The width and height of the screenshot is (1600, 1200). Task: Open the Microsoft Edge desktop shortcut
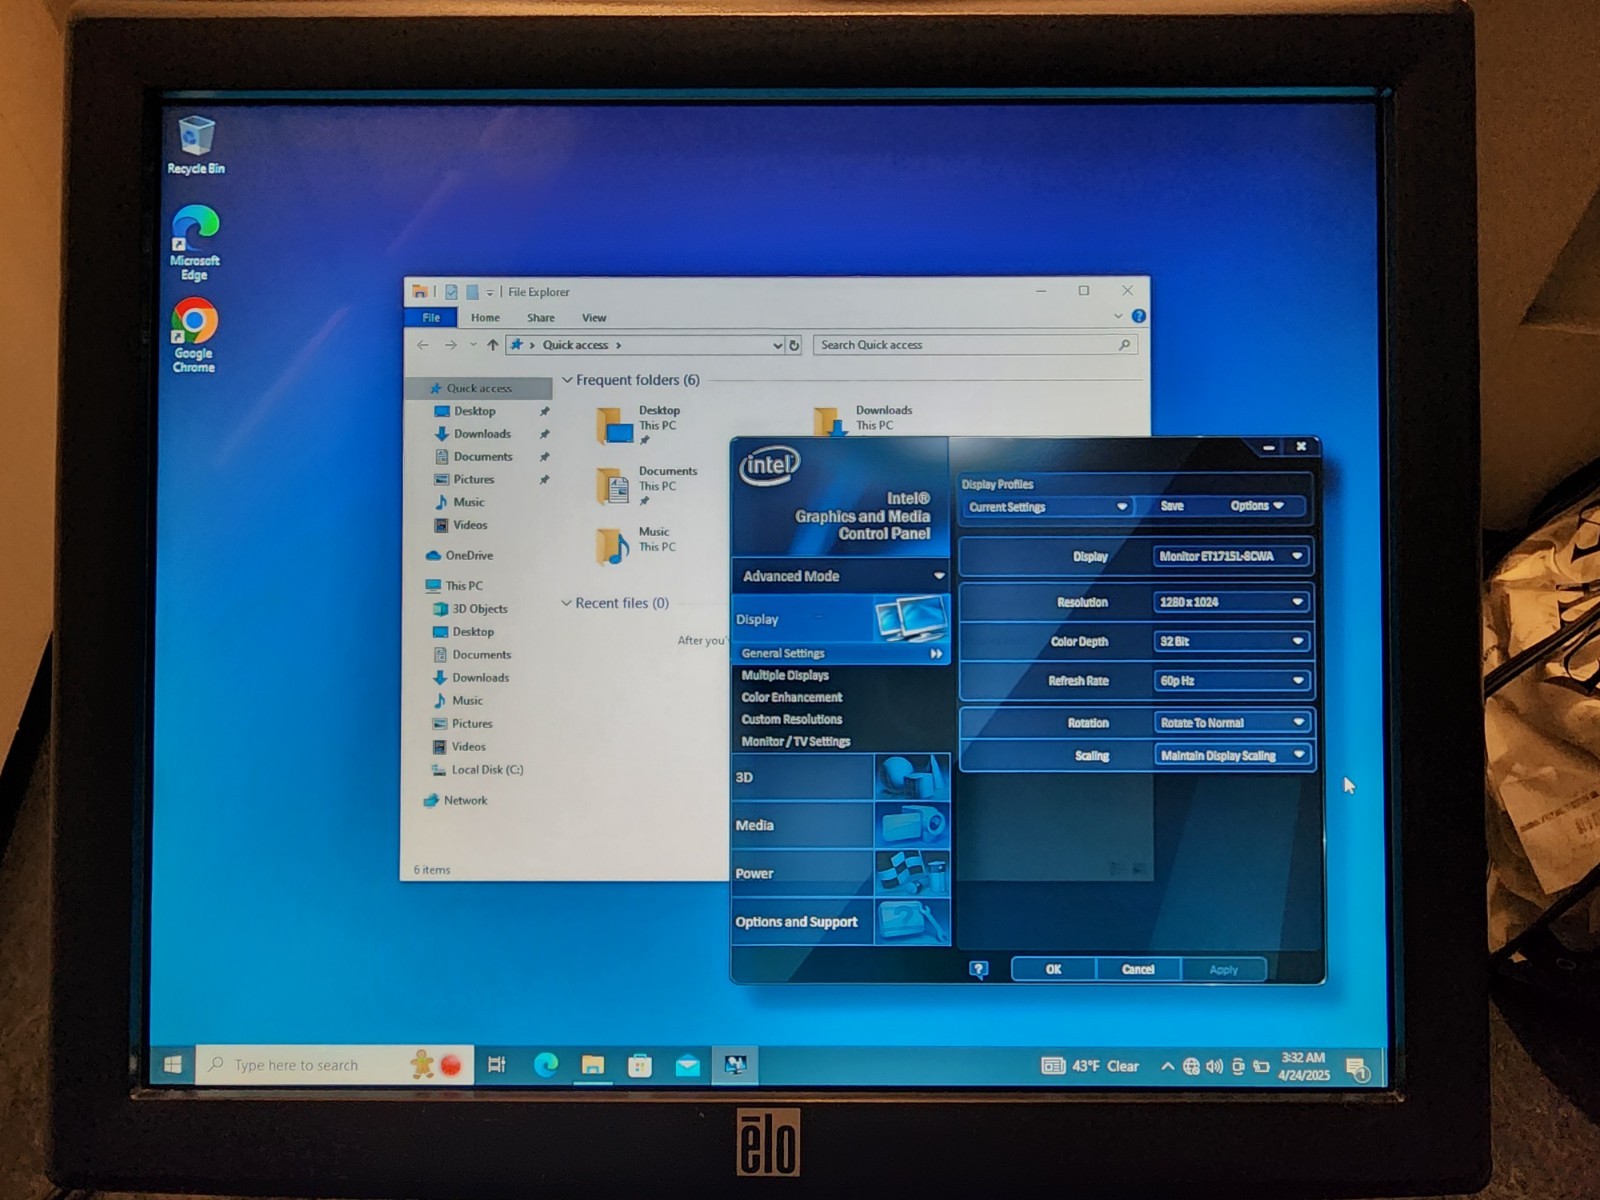195,242
